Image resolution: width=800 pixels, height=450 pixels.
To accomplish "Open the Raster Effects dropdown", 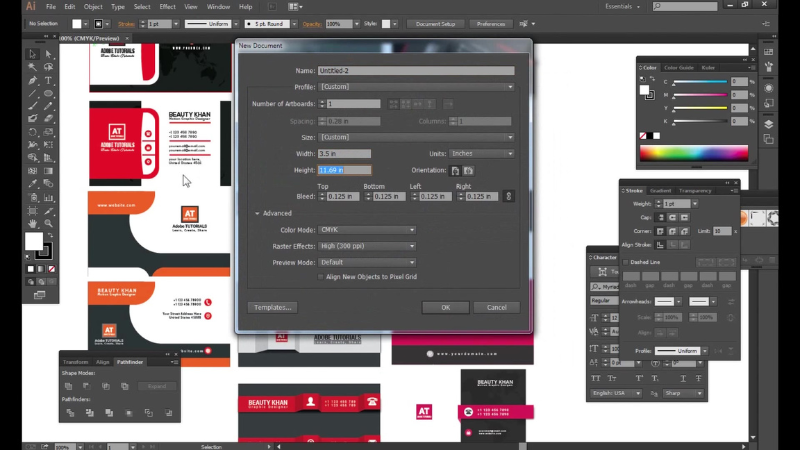I will point(367,246).
